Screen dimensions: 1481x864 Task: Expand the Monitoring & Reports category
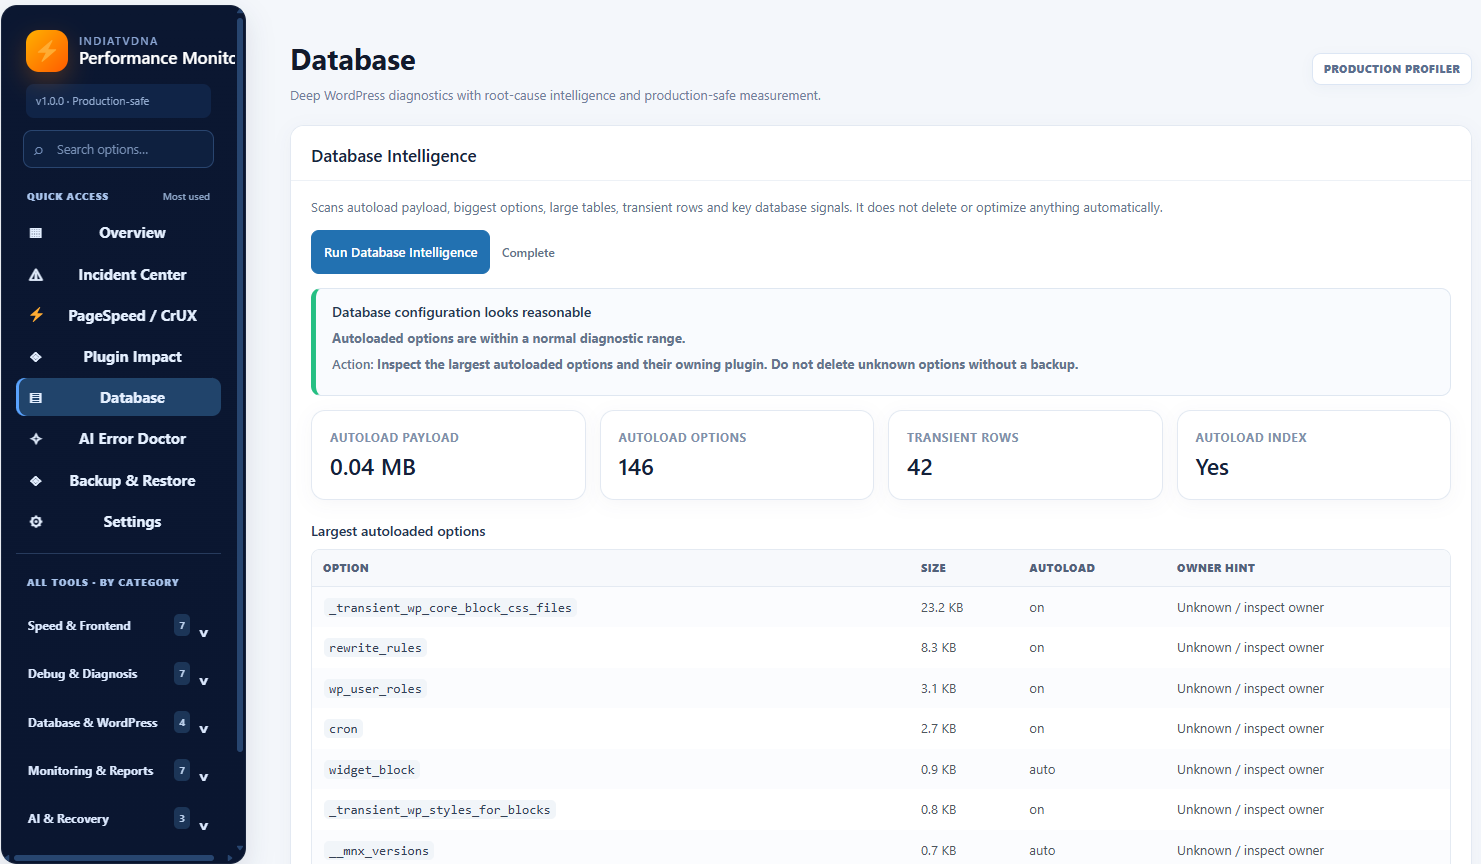[119, 770]
